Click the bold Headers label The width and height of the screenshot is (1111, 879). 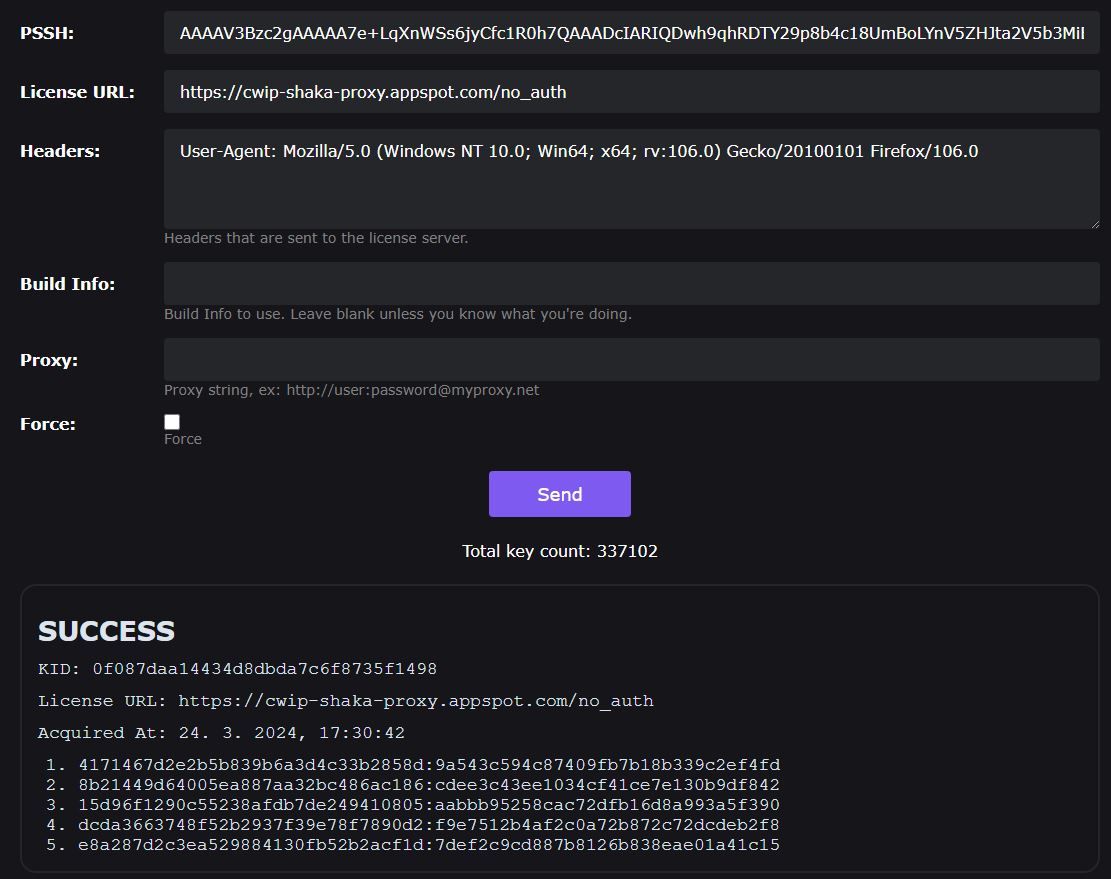(60, 151)
